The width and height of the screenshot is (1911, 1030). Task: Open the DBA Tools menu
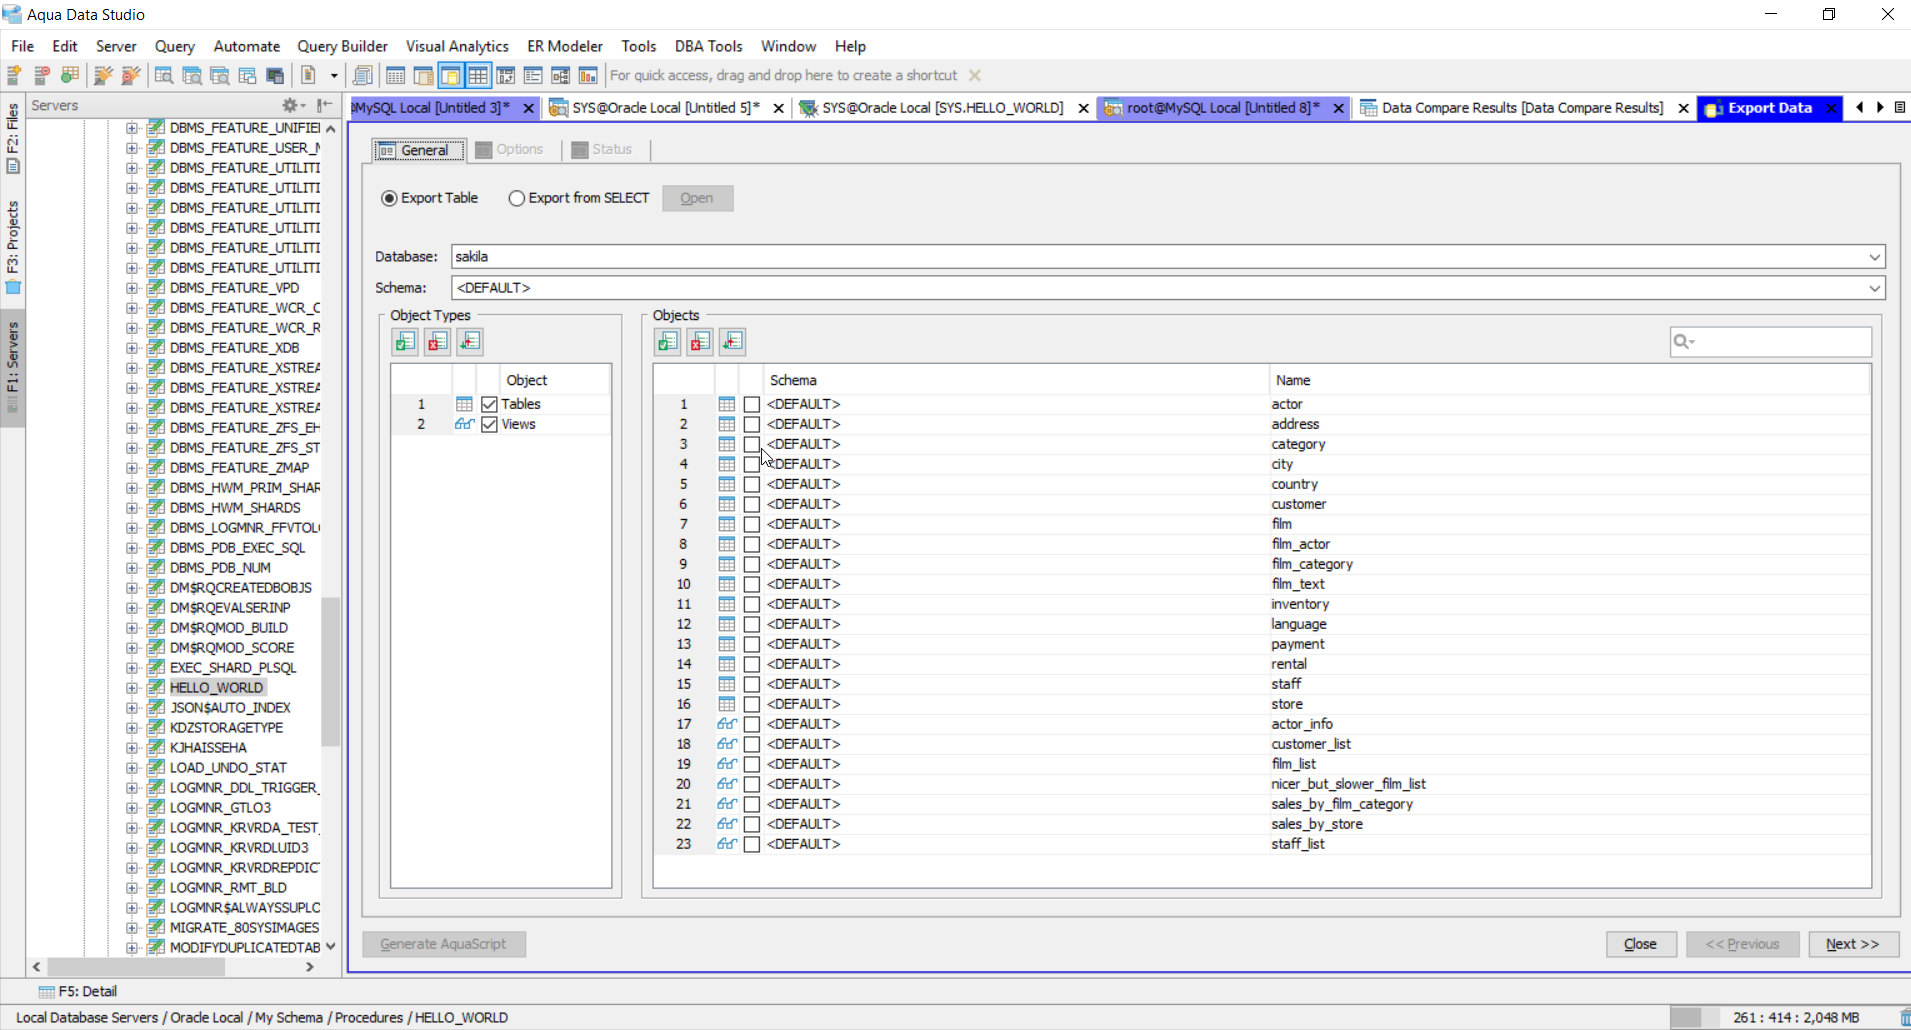708,46
